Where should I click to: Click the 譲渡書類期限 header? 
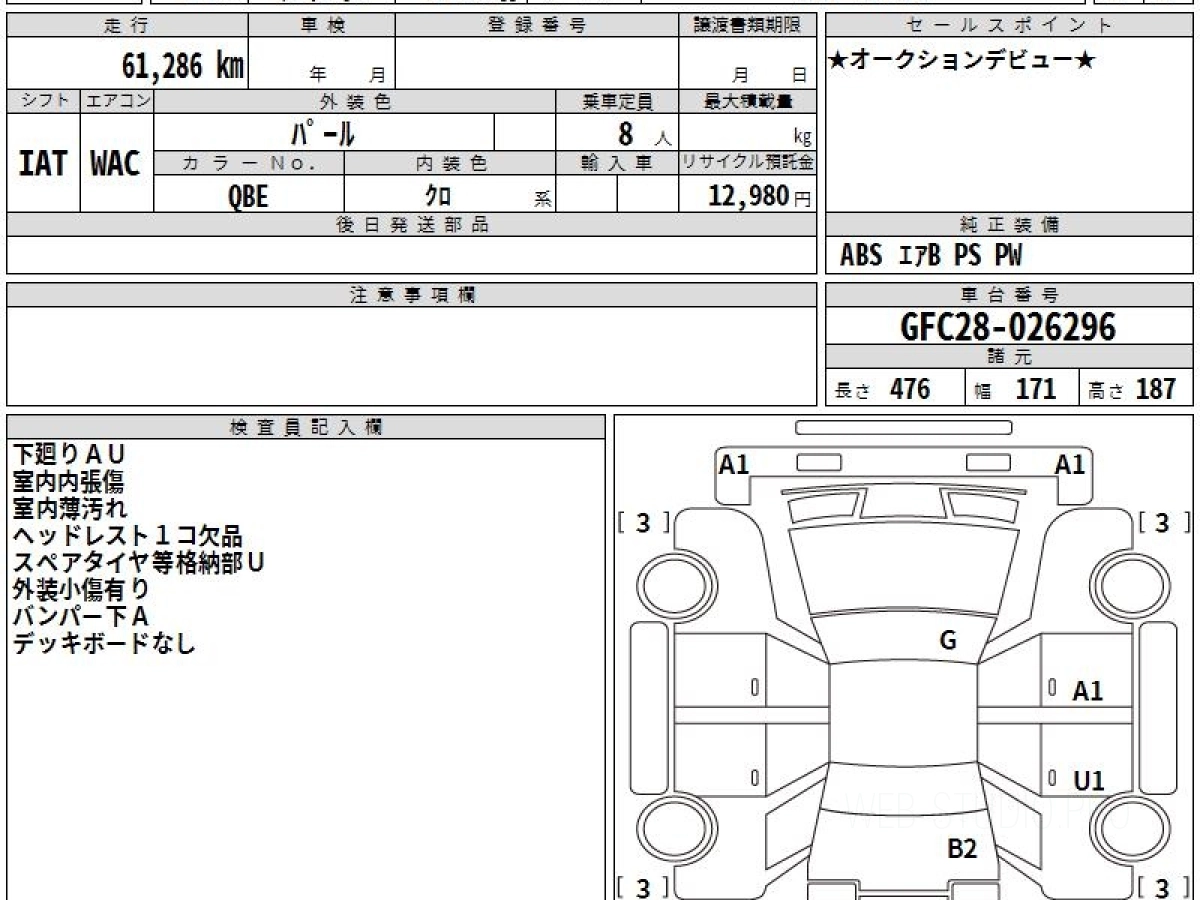747,26
